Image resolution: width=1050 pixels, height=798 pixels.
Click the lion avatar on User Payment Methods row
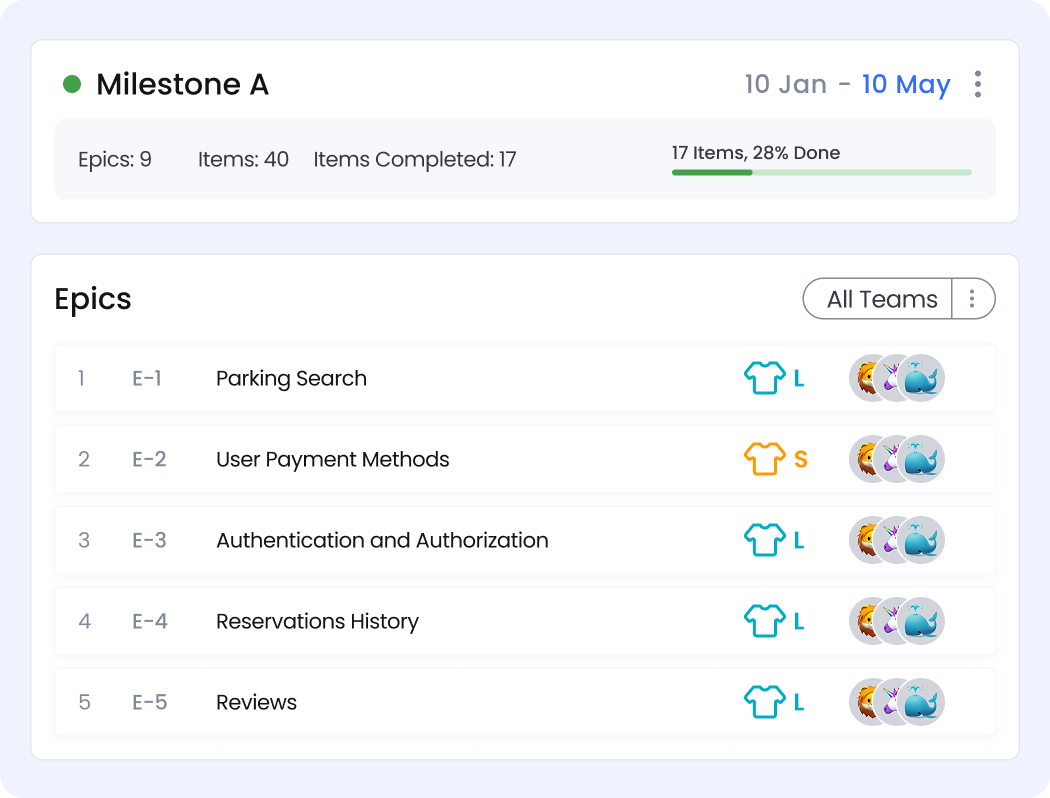[864, 459]
